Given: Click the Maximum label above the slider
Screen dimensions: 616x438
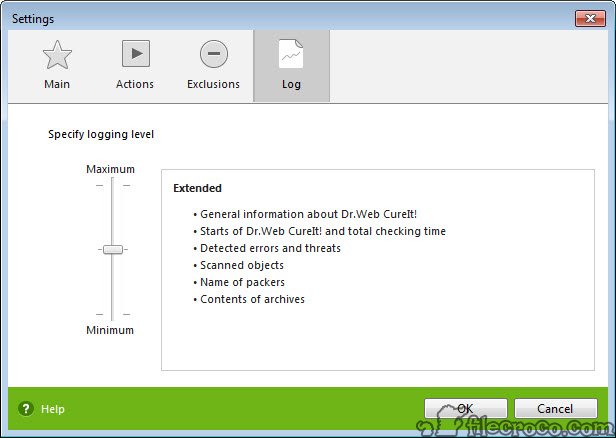Looking at the screenshot, I should pyautogui.click(x=110, y=169).
